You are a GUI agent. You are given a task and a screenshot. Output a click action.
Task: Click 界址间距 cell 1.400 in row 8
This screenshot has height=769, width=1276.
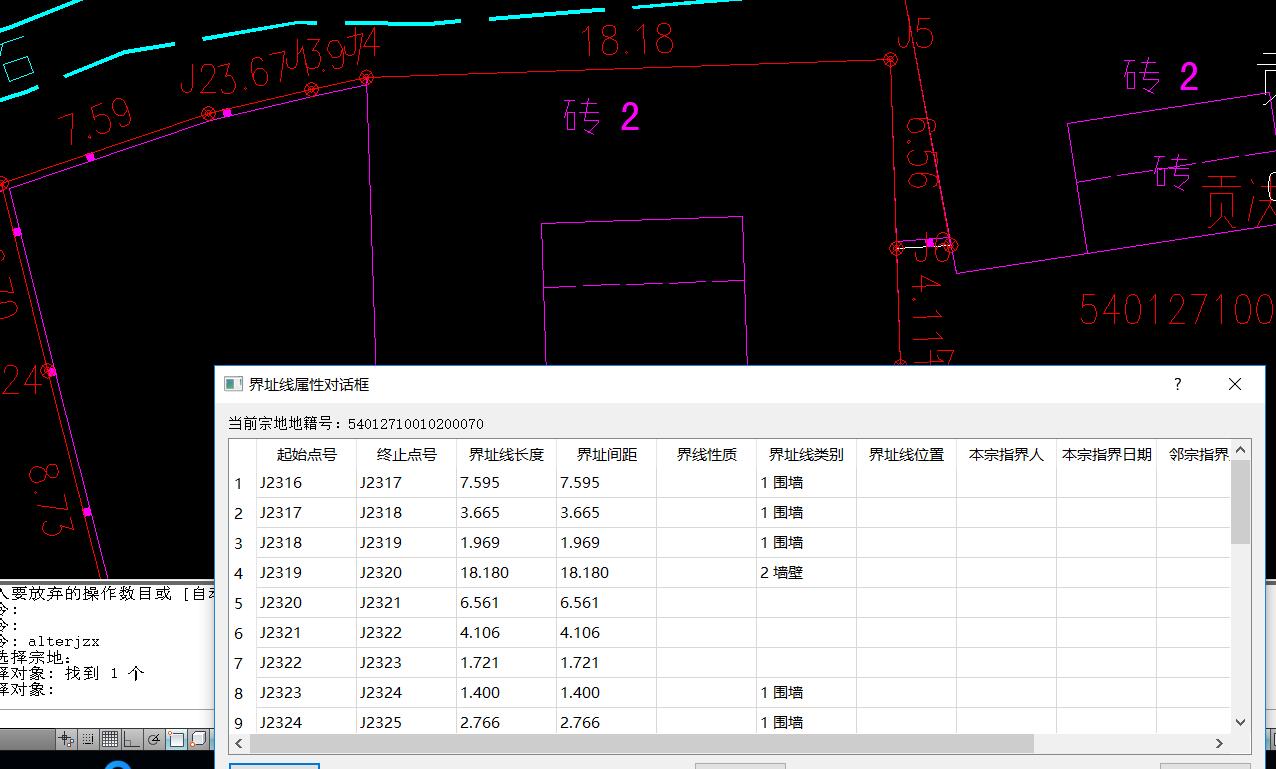pos(607,693)
